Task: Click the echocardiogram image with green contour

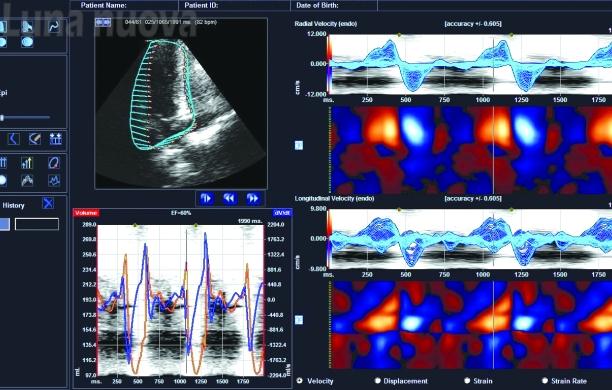Action: click(181, 103)
